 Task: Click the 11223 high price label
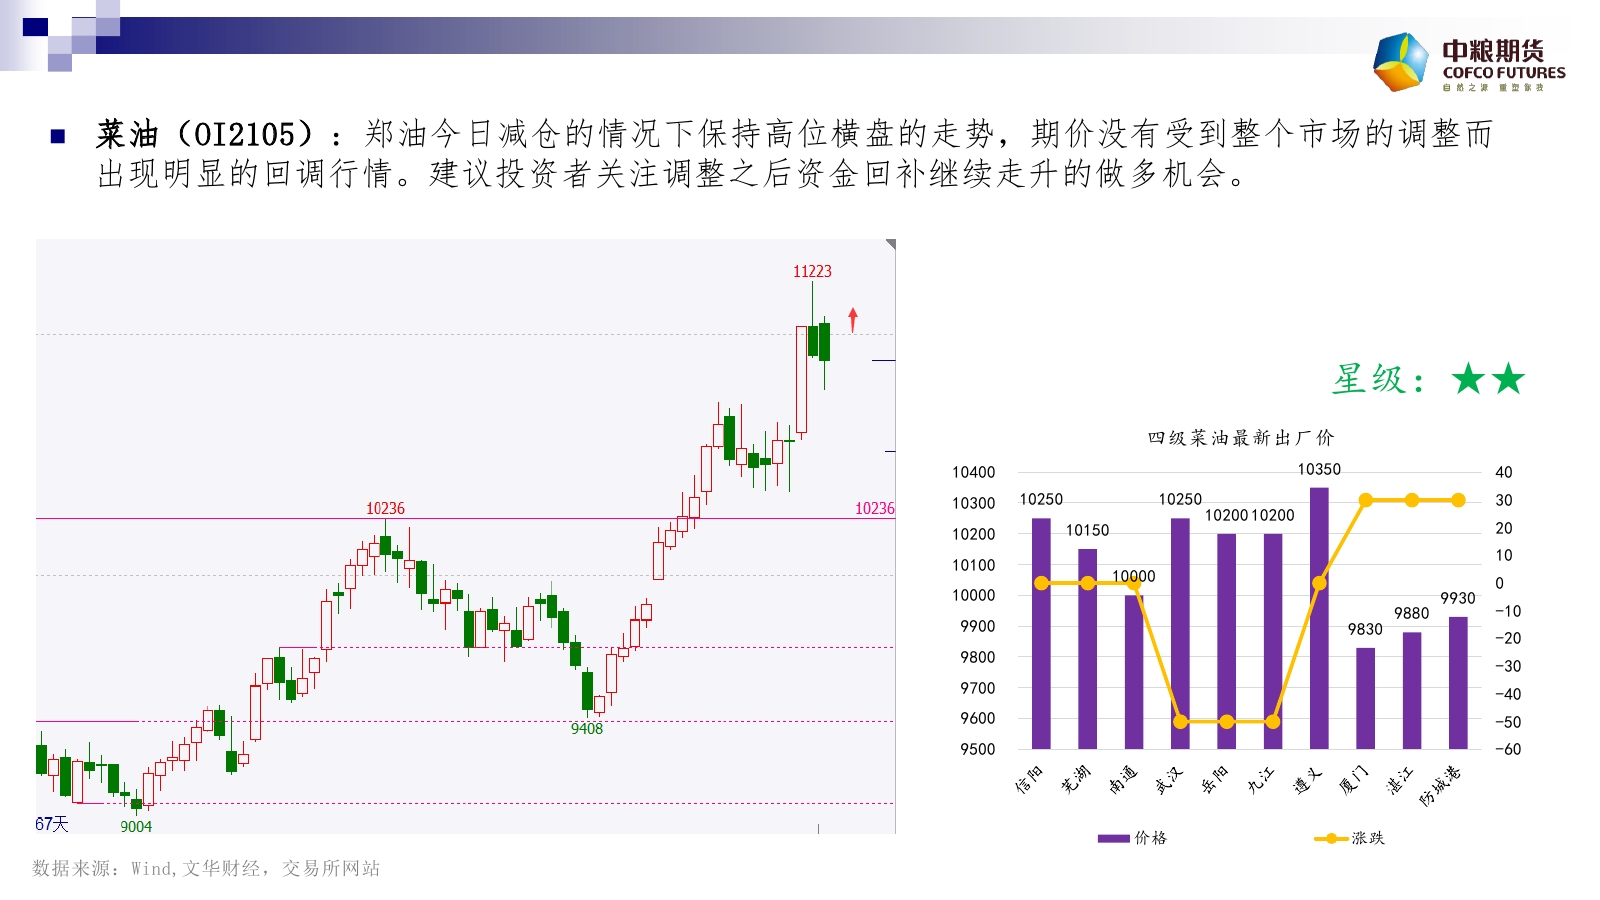pos(812,271)
